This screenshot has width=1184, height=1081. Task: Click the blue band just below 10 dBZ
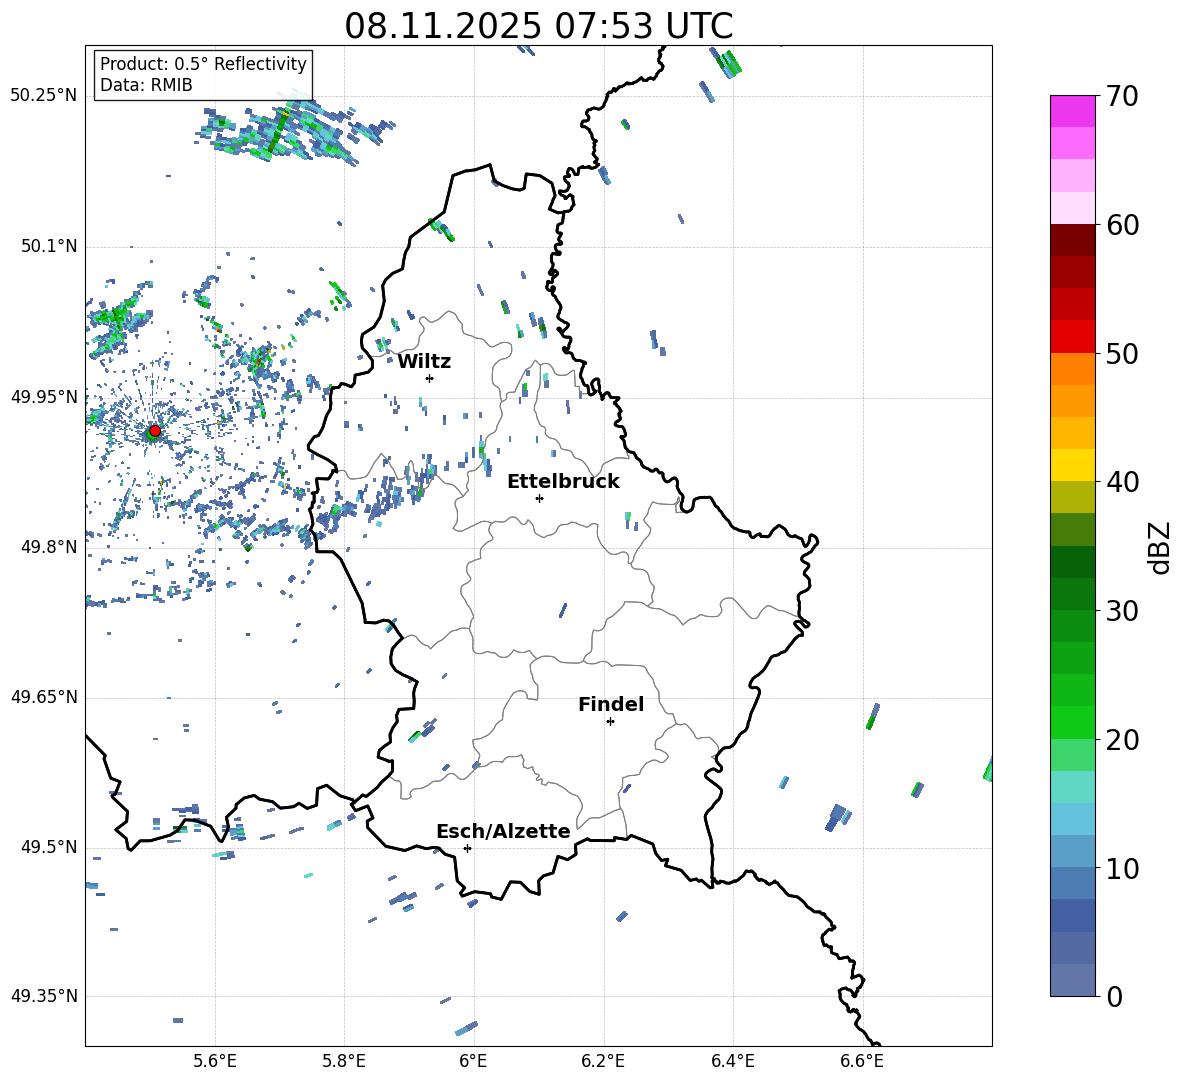(x=1073, y=883)
